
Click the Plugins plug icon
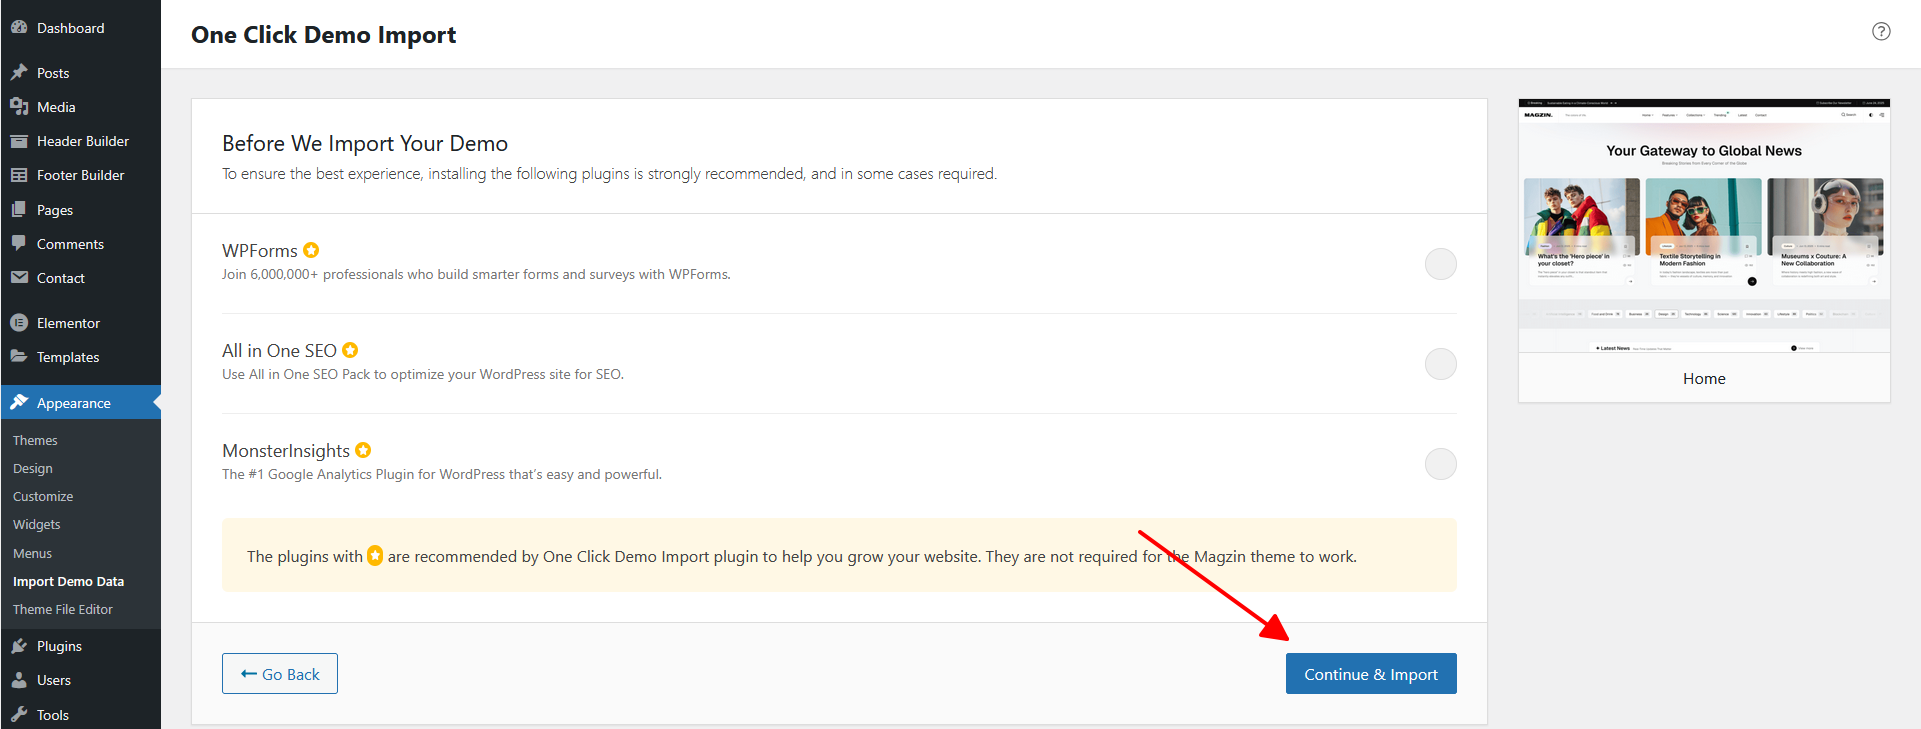[19, 646]
